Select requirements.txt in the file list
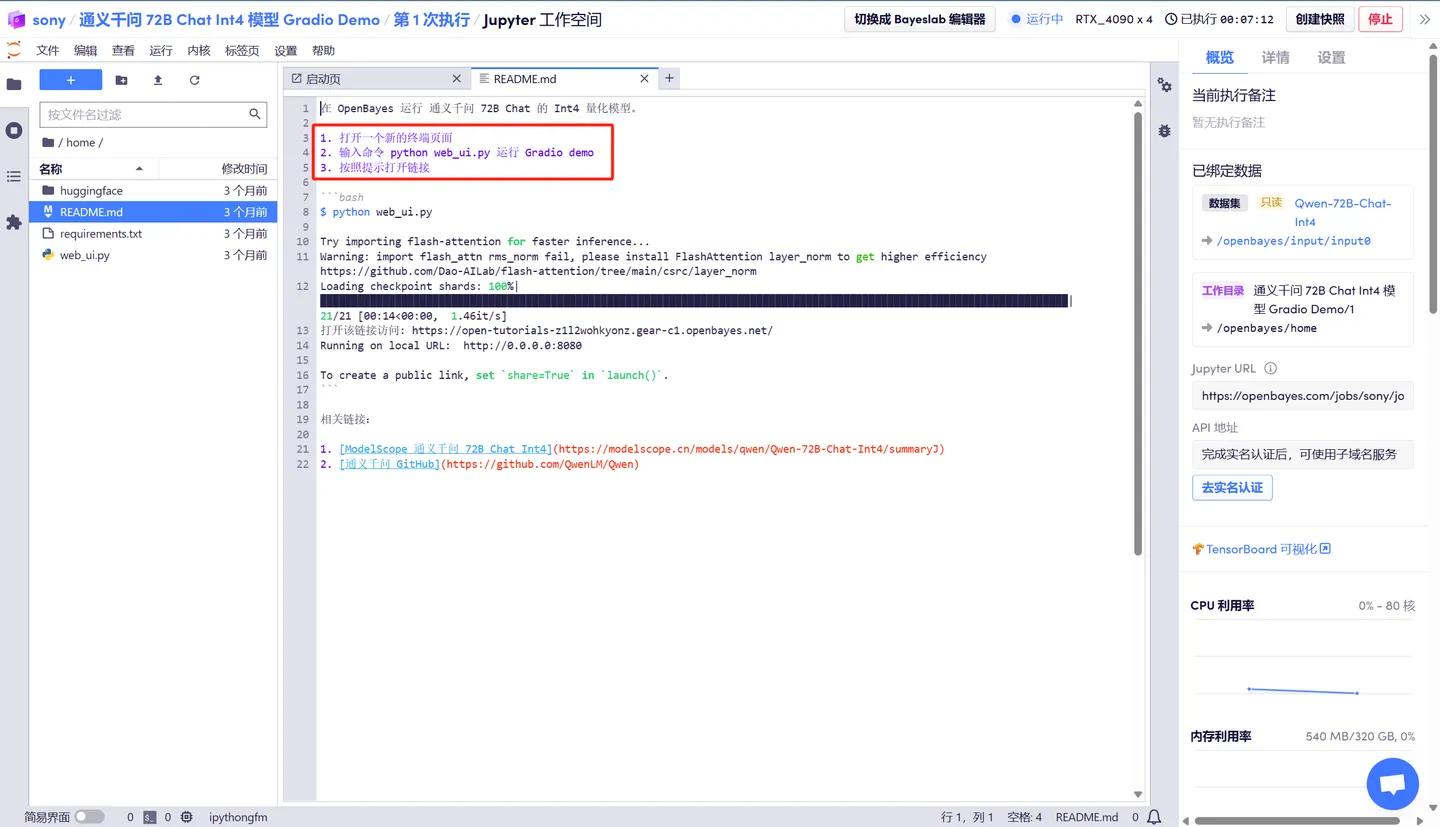The height and width of the screenshot is (827, 1440). (153, 234)
